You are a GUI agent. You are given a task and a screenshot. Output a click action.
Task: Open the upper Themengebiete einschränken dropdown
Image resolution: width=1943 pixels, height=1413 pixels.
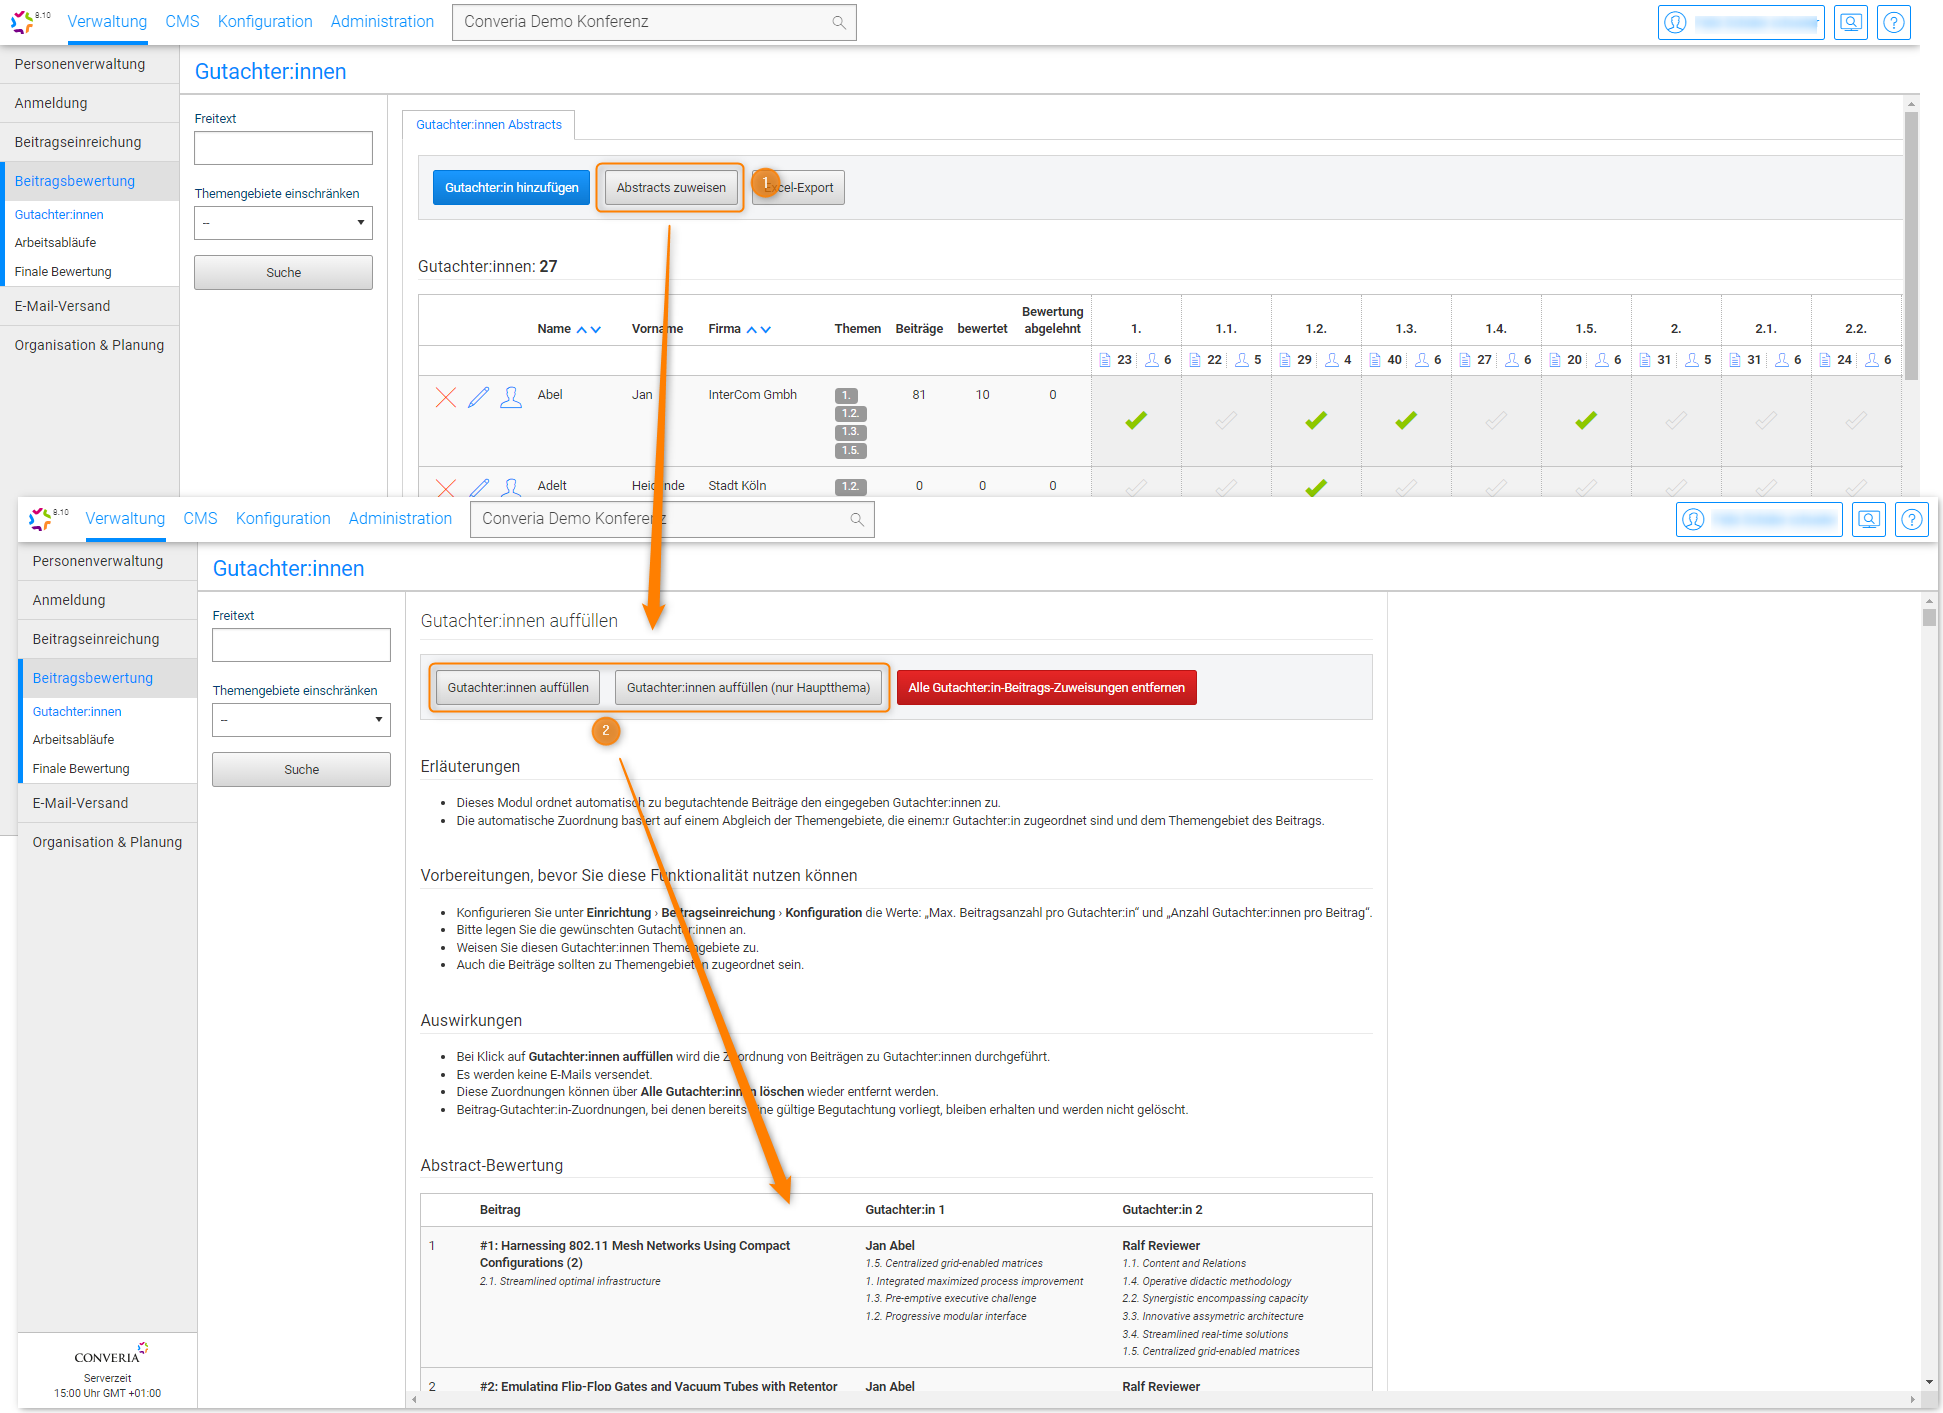283,223
